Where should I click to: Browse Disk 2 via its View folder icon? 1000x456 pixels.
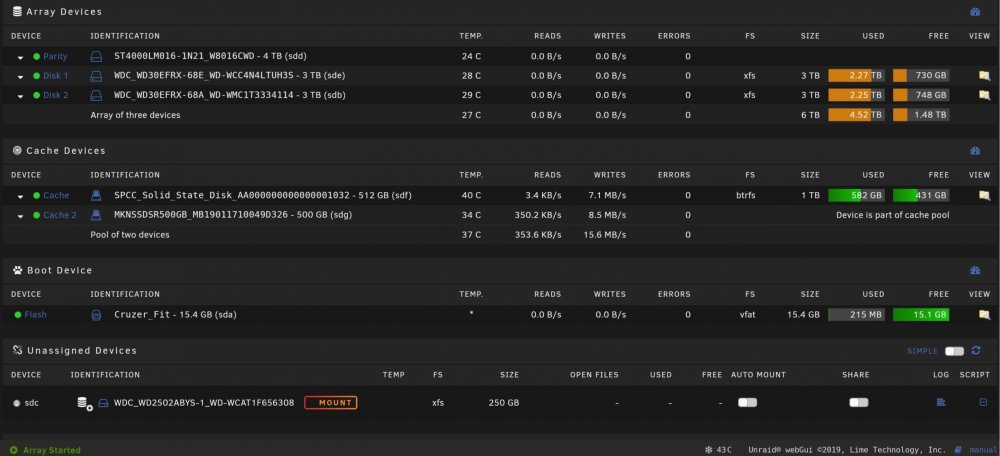click(984, 96)
